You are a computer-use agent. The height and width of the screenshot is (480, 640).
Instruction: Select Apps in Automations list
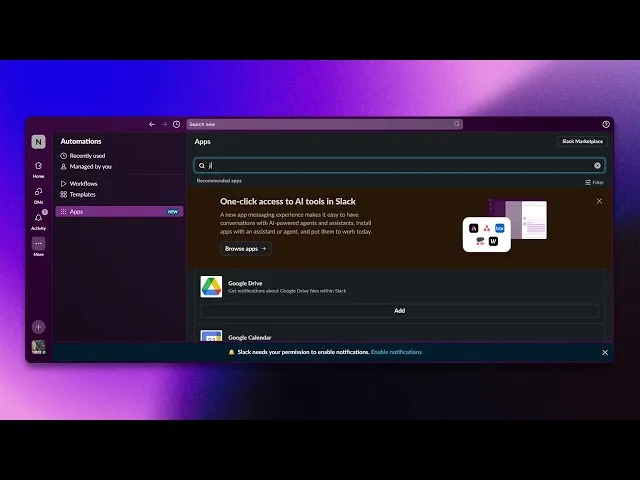coord(119,211)
